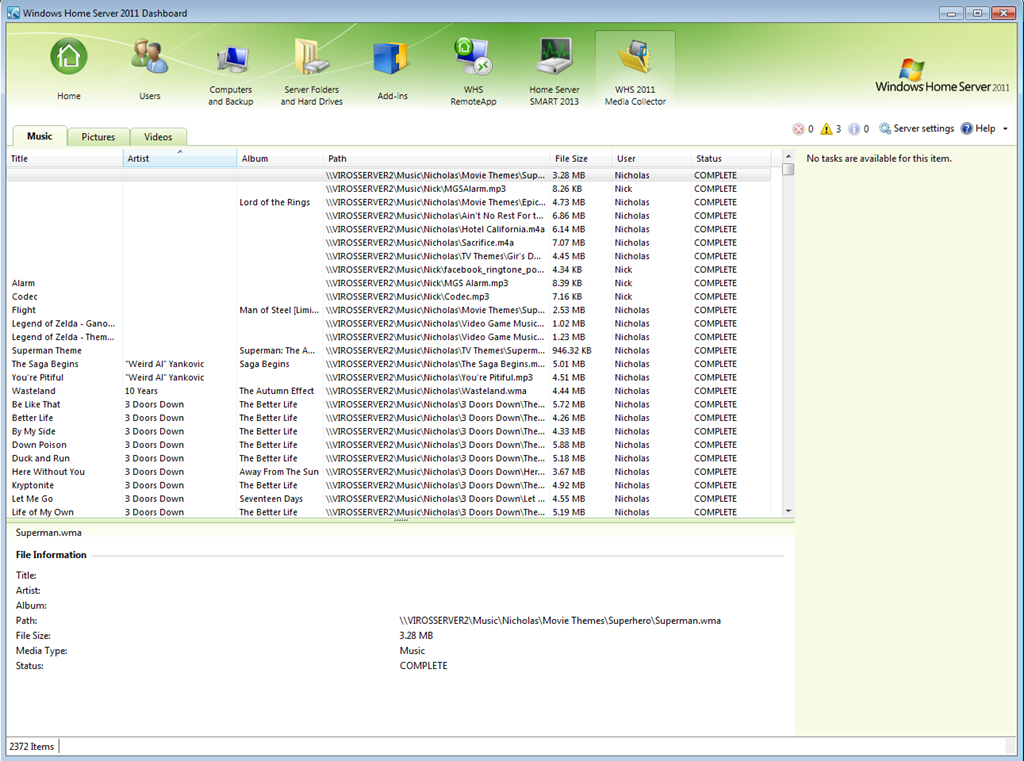Screen dimensions: 1024x761
Task: Click the Hotel California.m4a path cell
Action: pyautogui.click(x=435, y=229)
